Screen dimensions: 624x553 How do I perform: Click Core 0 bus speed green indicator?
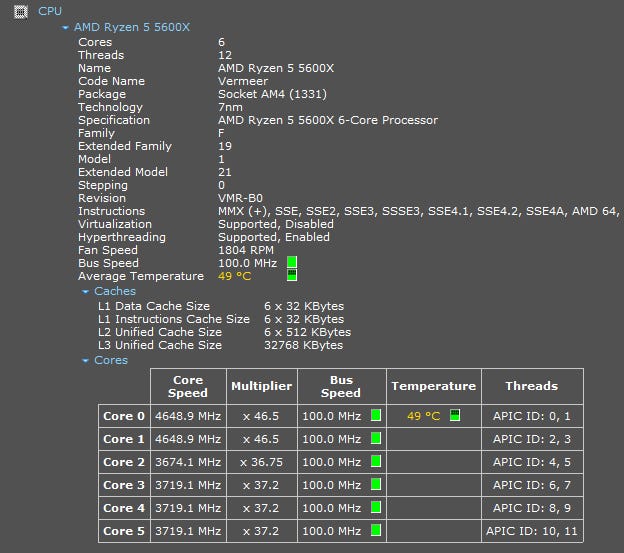[x=376, y=416]
